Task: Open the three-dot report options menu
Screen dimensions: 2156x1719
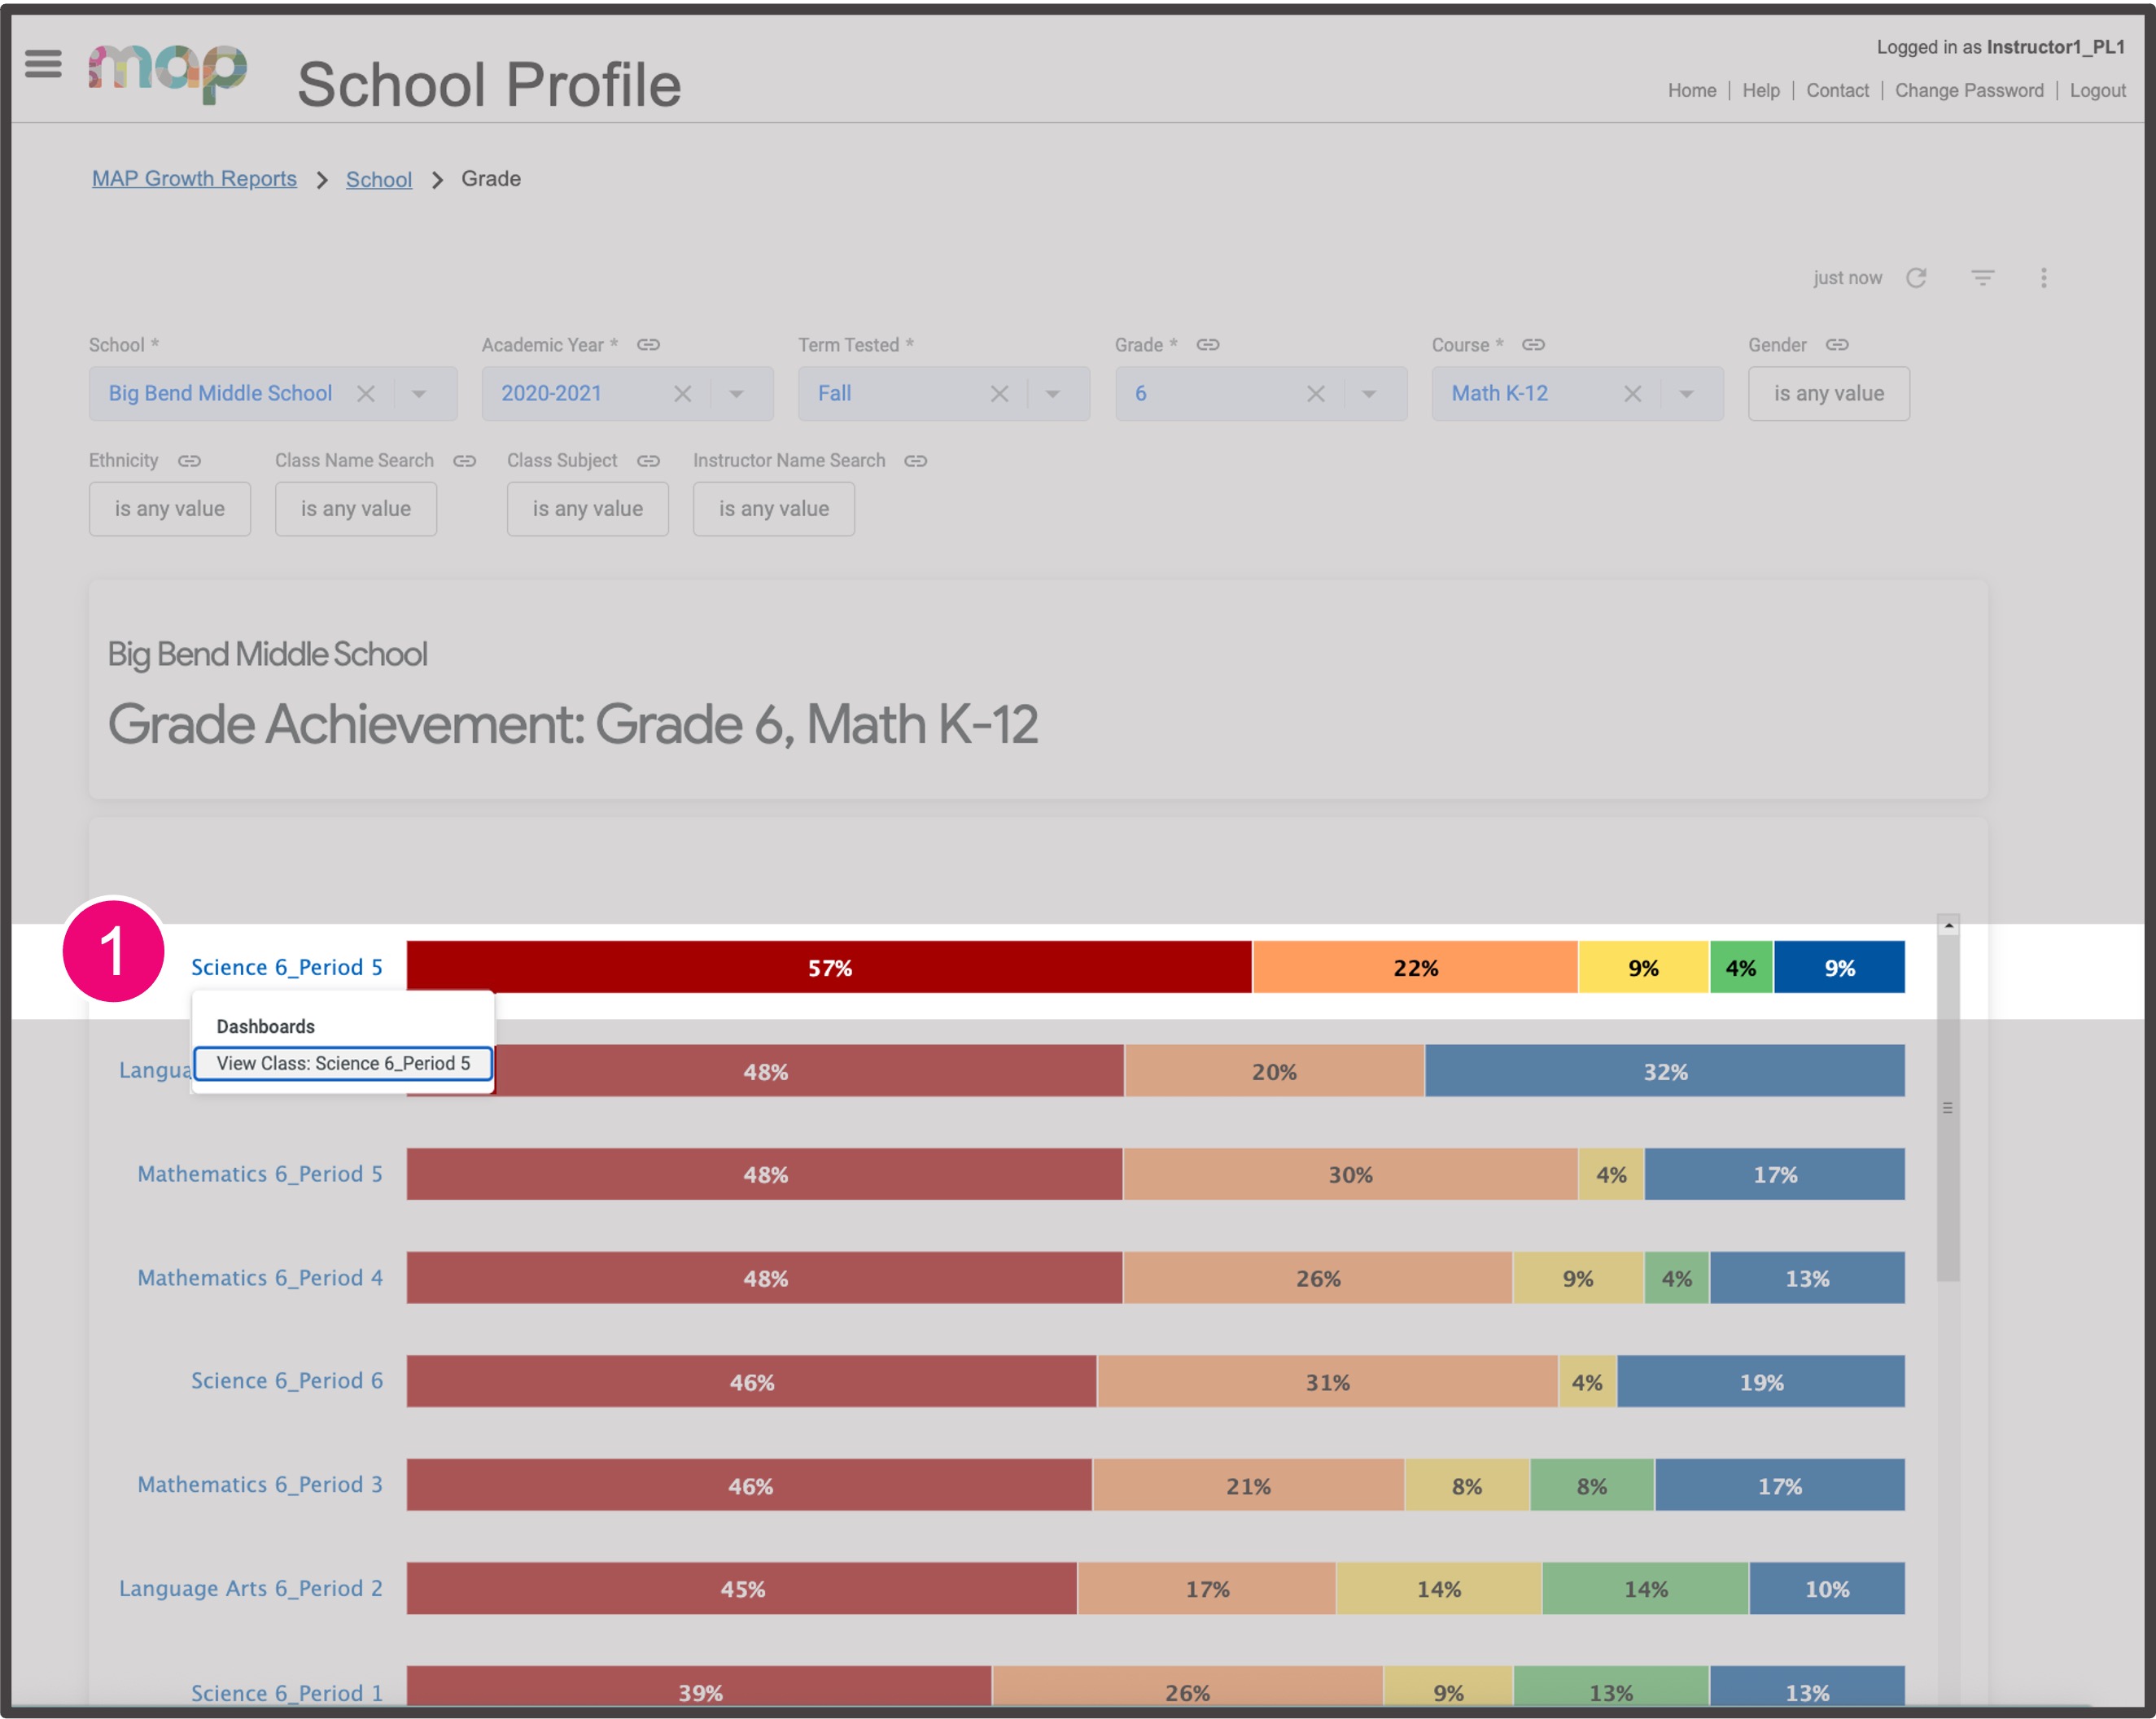Action: [2044, 278]
